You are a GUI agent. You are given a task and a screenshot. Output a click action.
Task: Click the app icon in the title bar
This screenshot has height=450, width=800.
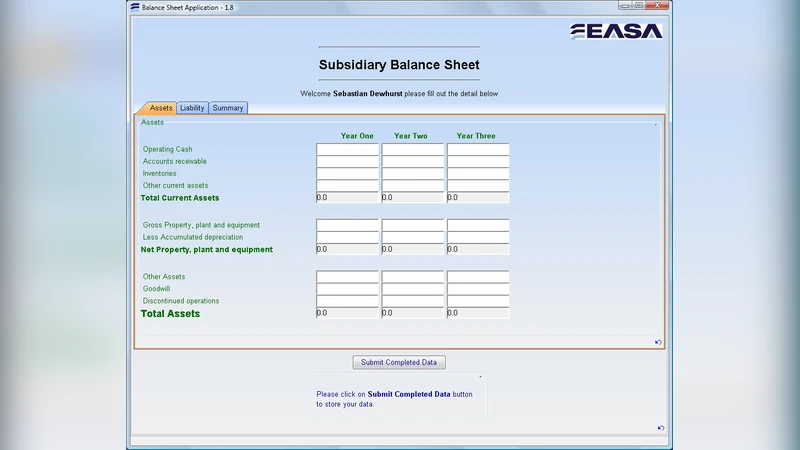(x=135, y=7)
